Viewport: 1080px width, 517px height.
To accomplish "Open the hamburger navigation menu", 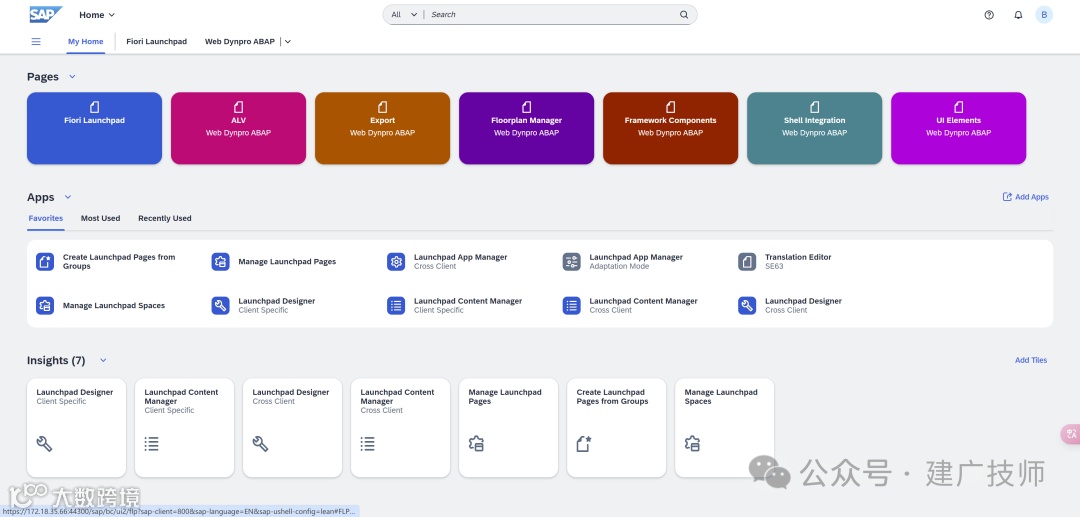I will [37, 41].
